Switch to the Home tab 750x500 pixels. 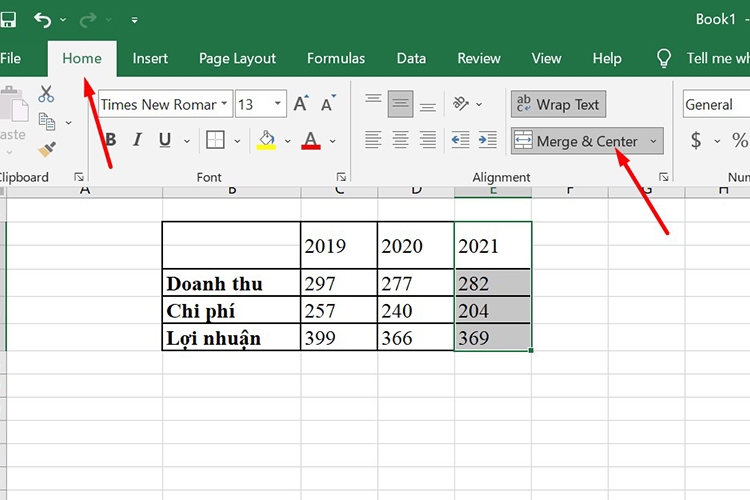tap(82, 58)
